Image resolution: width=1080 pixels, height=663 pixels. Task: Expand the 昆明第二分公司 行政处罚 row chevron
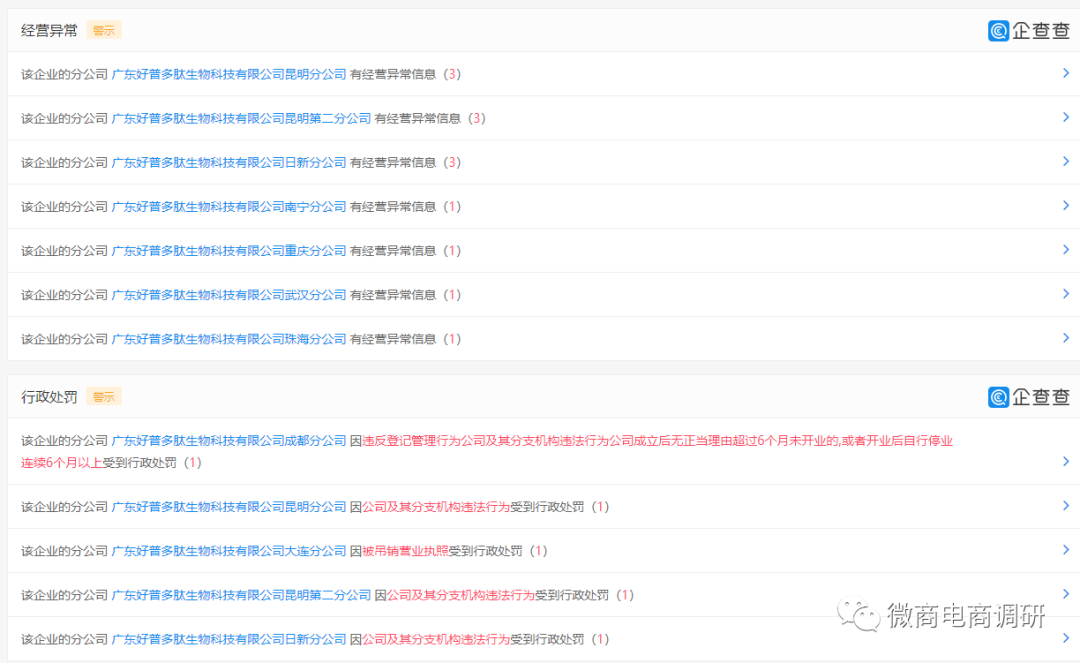click(x=1066, y=593)
